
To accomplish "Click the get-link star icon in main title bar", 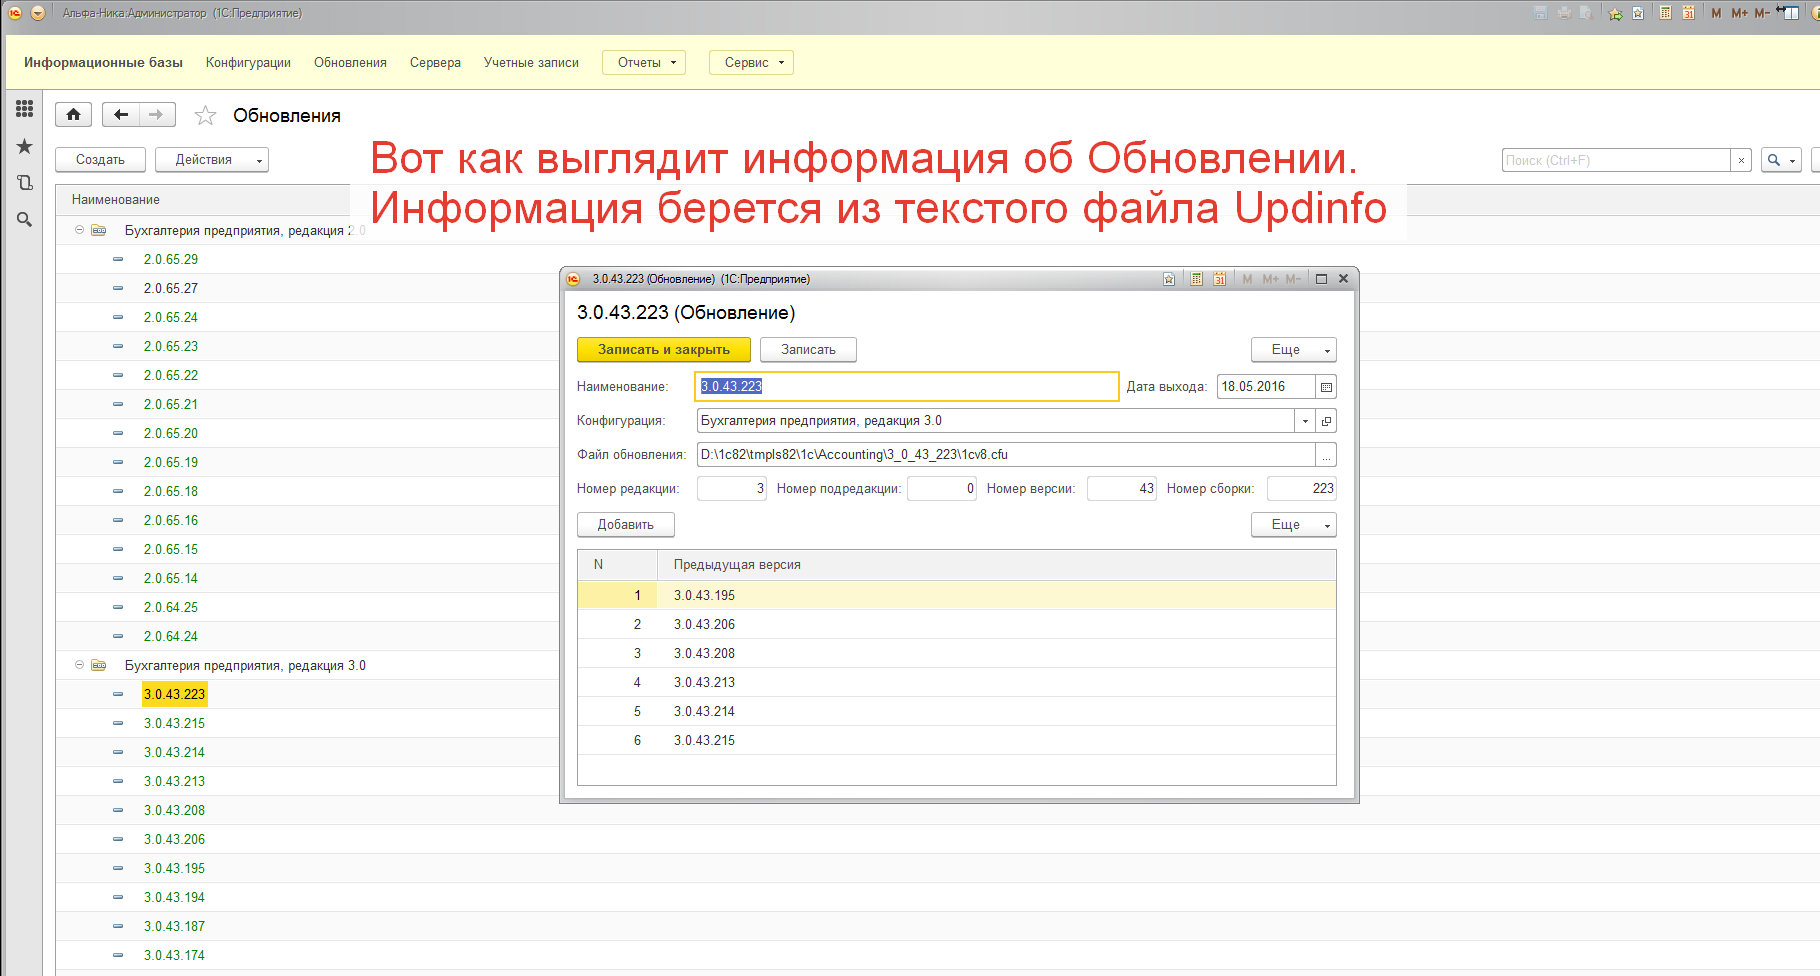I will [x=1615, y=13].
